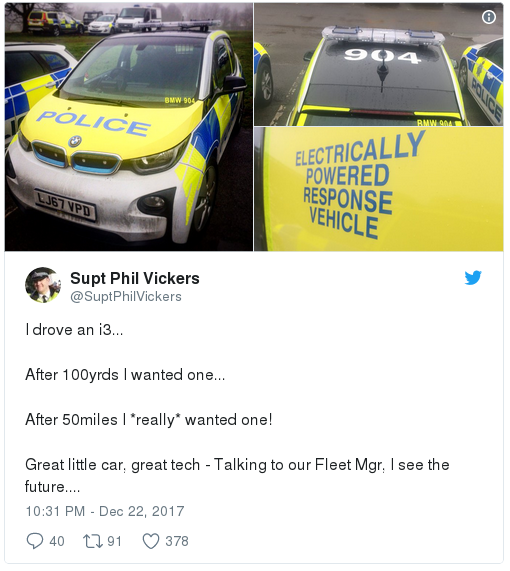510x571 pixels.
Task: Click the @SuptPhilVickers handle
Action: pos(126,296)
